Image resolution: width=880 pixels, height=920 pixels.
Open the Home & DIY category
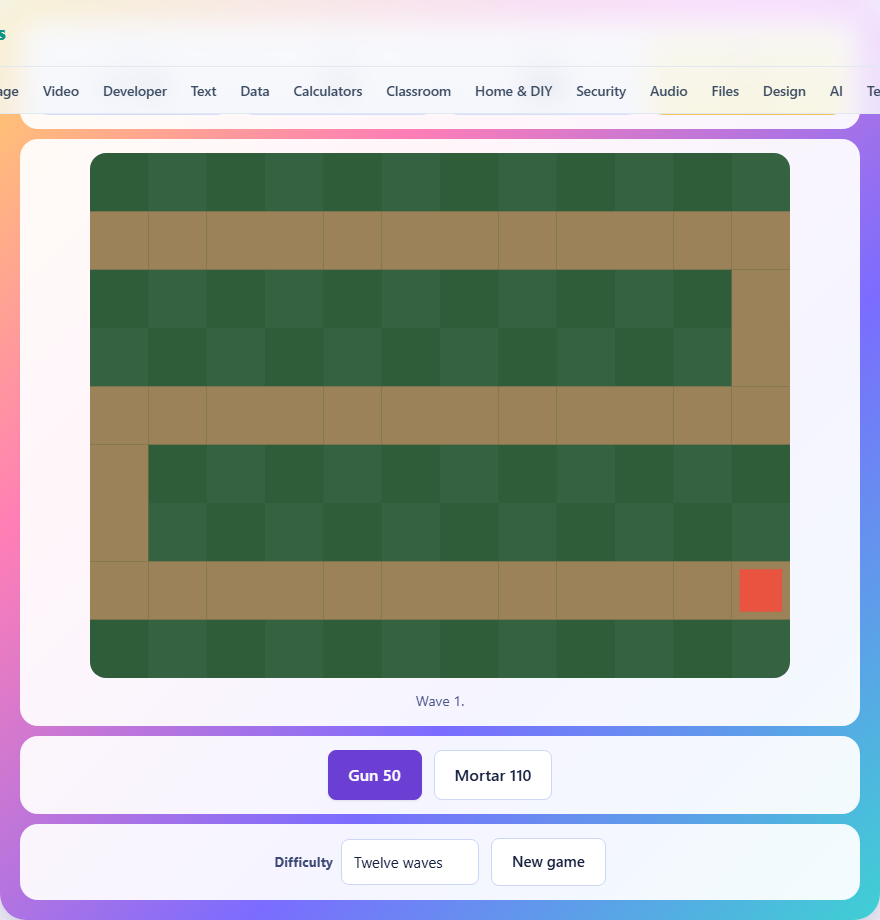(514, 92)
